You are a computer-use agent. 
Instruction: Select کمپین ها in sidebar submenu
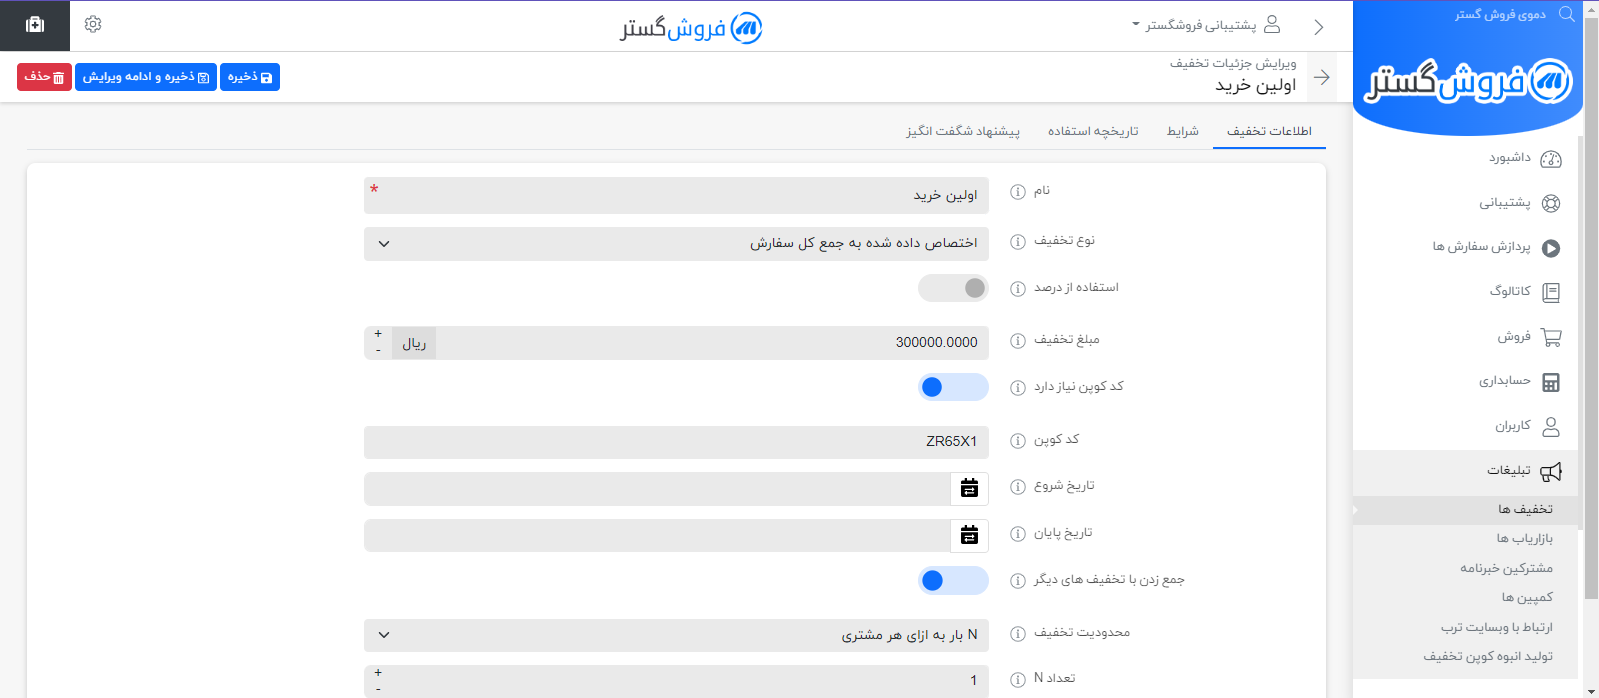pyautogui.click(x=1527, y=597)
